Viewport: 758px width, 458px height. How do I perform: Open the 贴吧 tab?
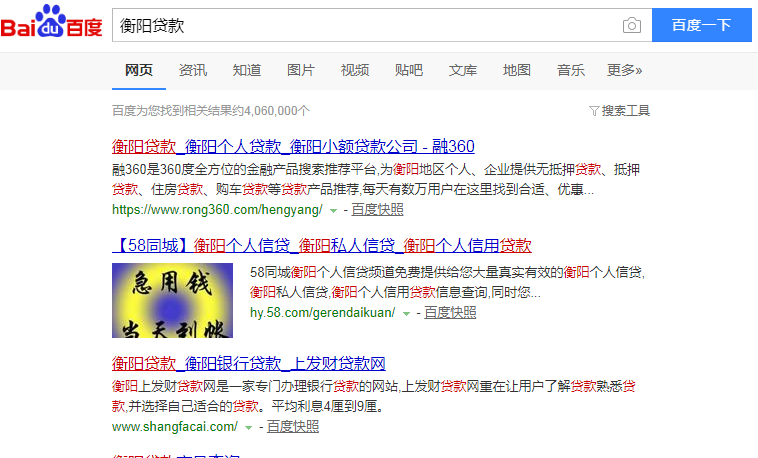[x=409, y=70]
